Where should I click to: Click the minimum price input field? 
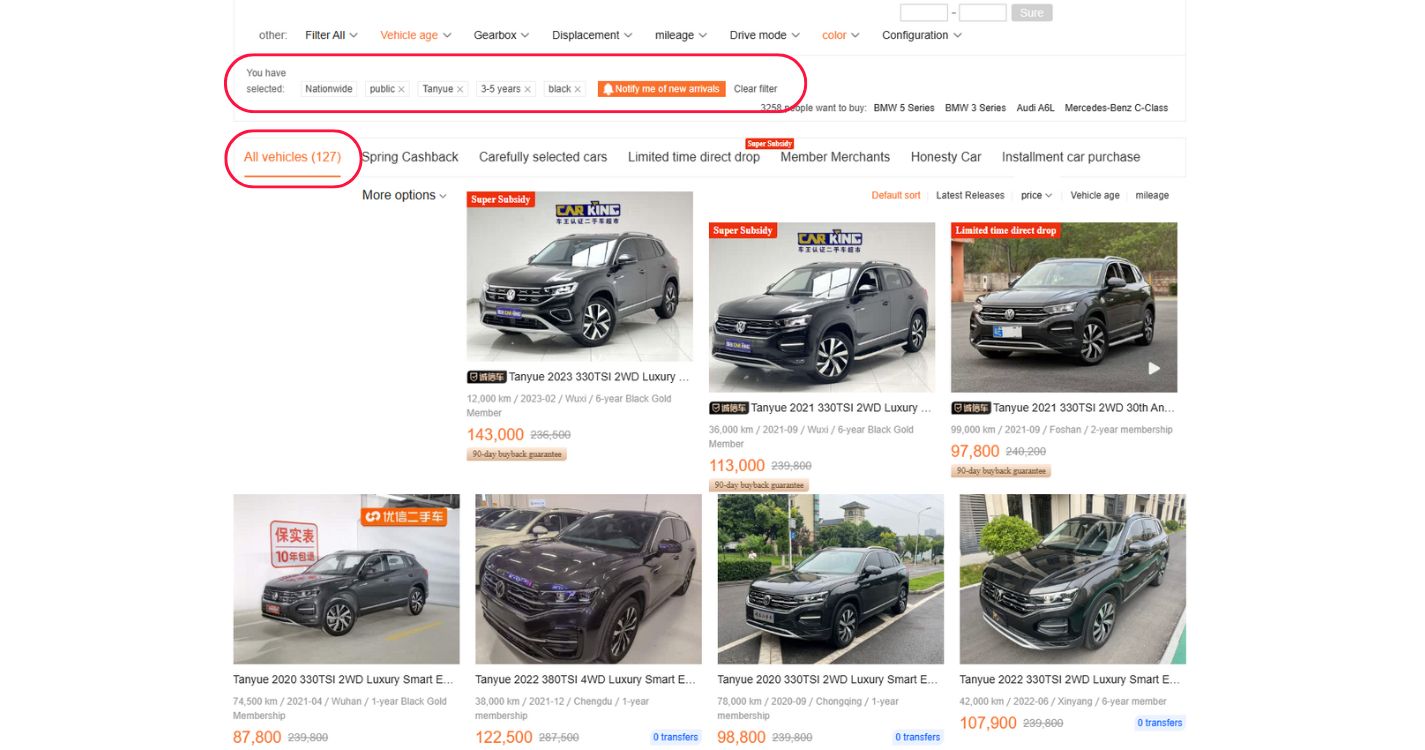point(924,13)
